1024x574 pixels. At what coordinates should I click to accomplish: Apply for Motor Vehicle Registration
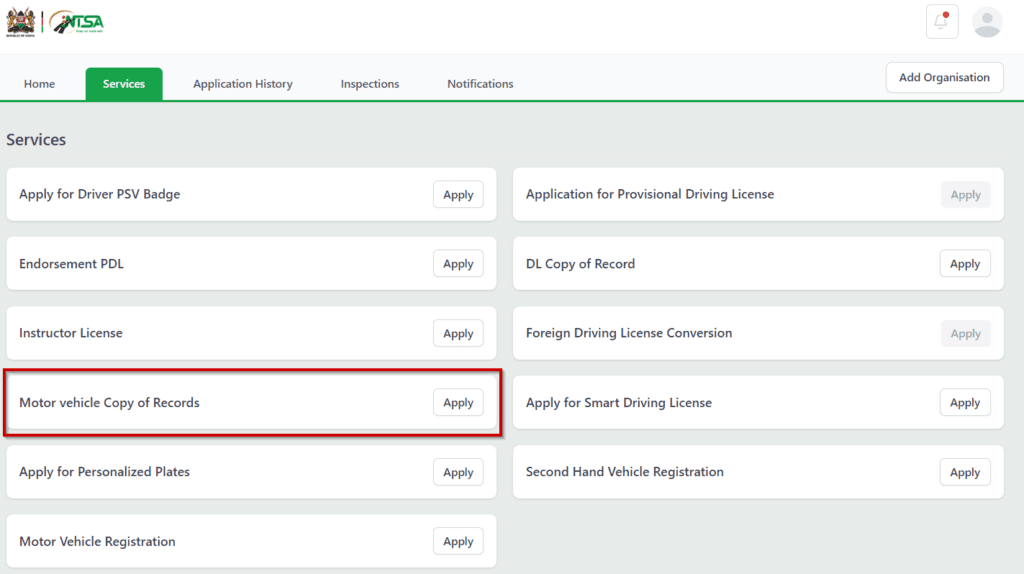coord(458,541)
